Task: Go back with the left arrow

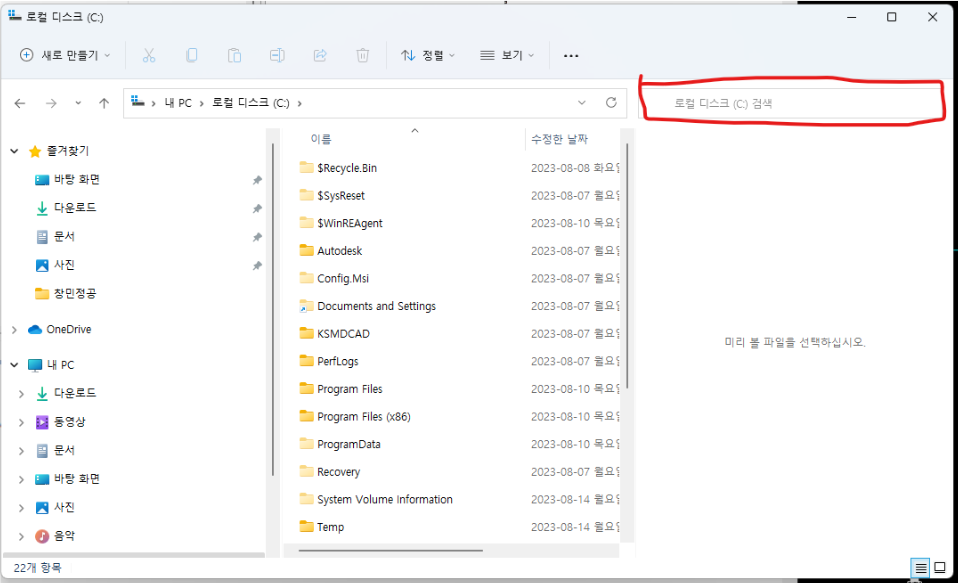Action: click(20, 103)
